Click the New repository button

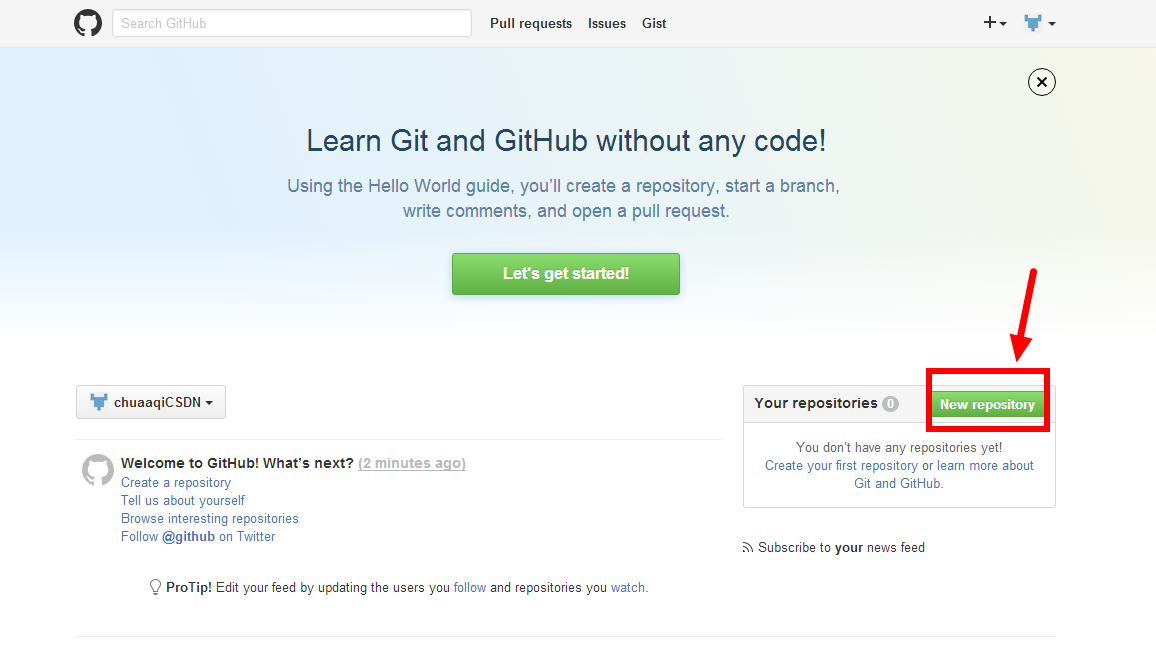coord(987,404)
